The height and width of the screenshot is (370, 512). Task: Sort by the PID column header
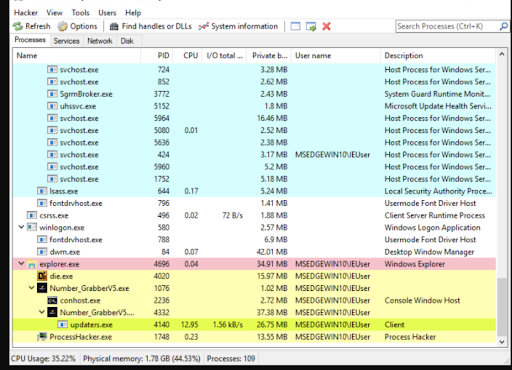pyautogui.click(x=157, y=56)
